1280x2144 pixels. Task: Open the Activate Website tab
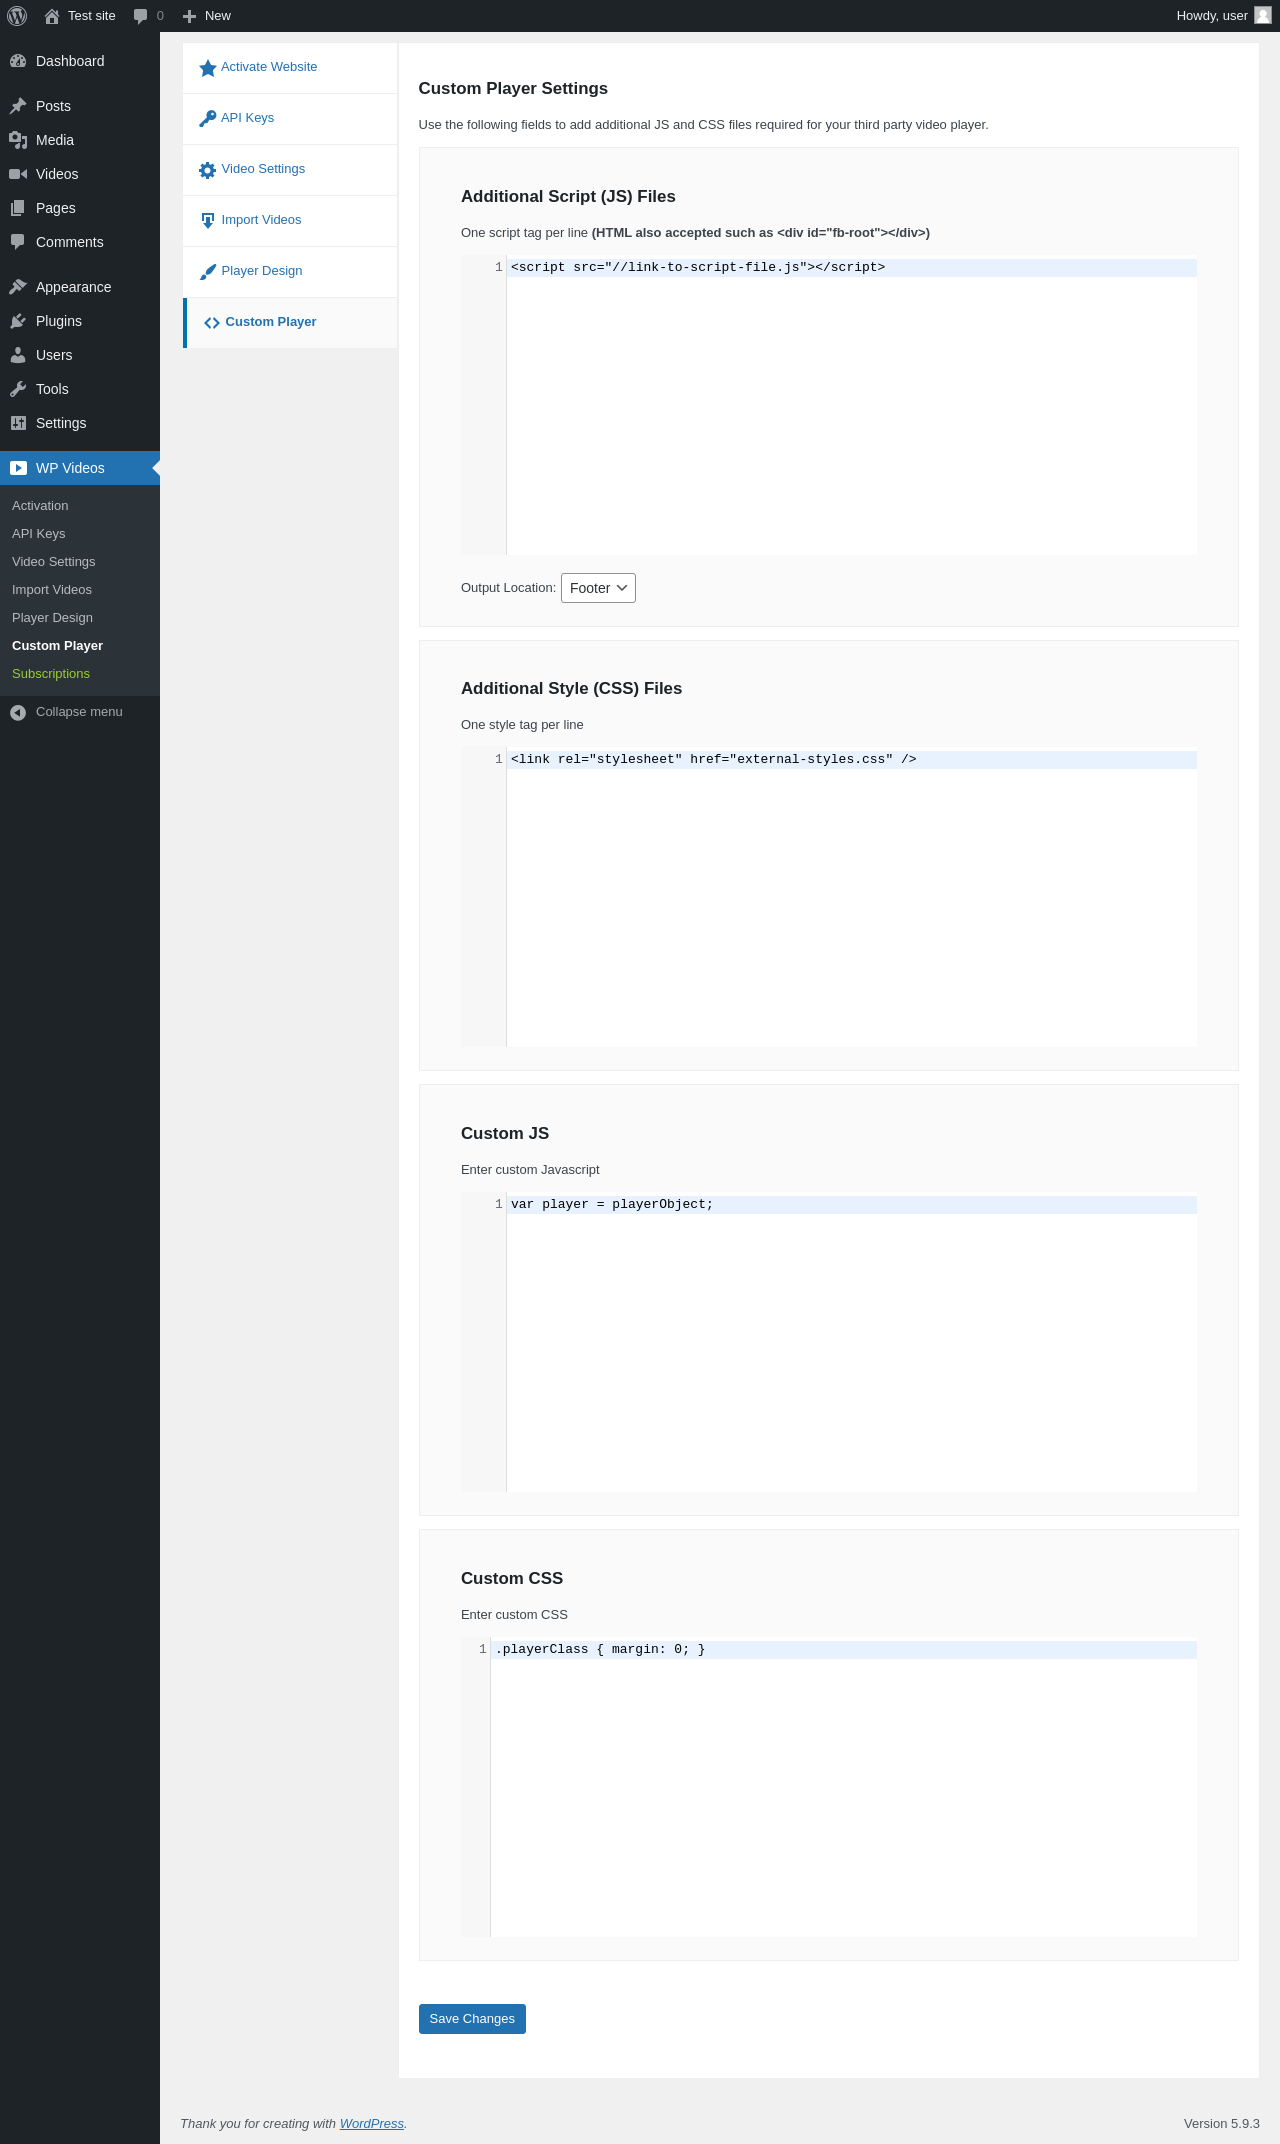(290, 68)
